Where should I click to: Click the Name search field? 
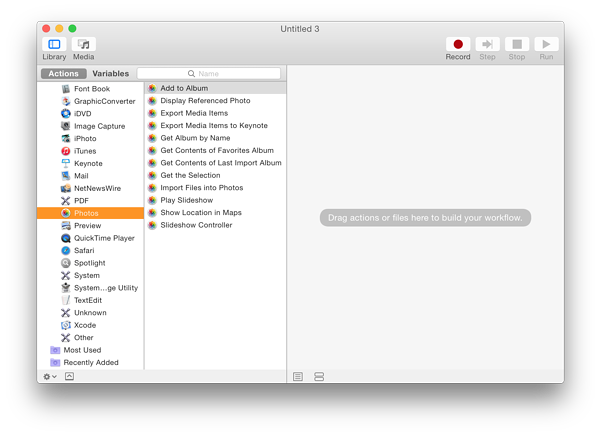click(209, 74)
